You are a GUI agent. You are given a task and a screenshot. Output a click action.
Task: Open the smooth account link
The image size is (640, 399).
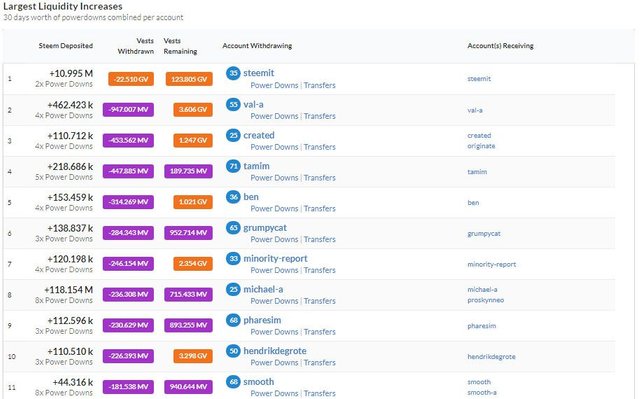pos(259,382)
